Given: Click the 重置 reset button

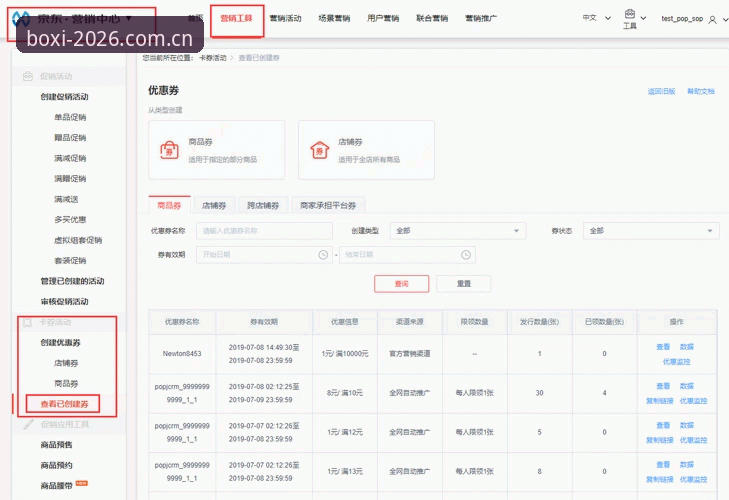Looking at the screenshot, I should pos(464,284).
